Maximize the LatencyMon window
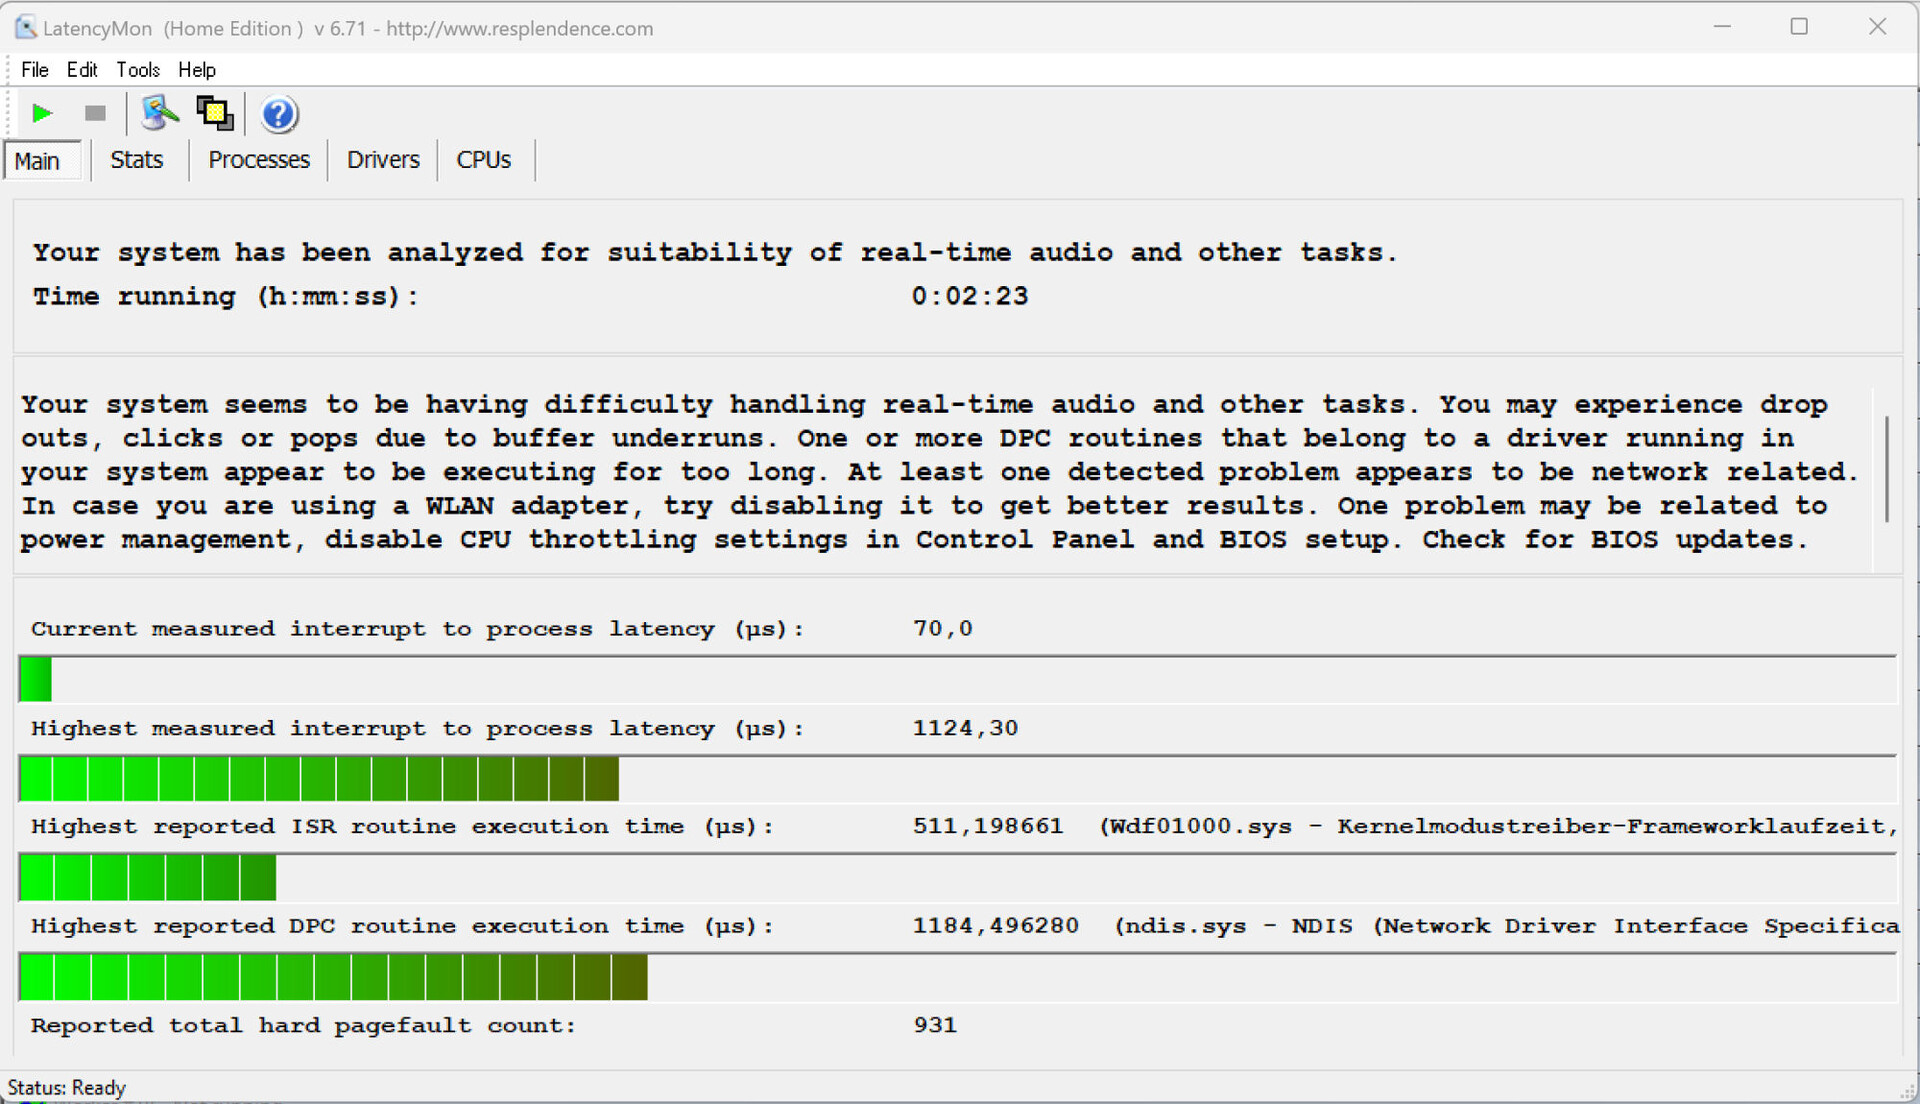The width and height of the screenshot is (1920, 1104). coord(1799,27)
